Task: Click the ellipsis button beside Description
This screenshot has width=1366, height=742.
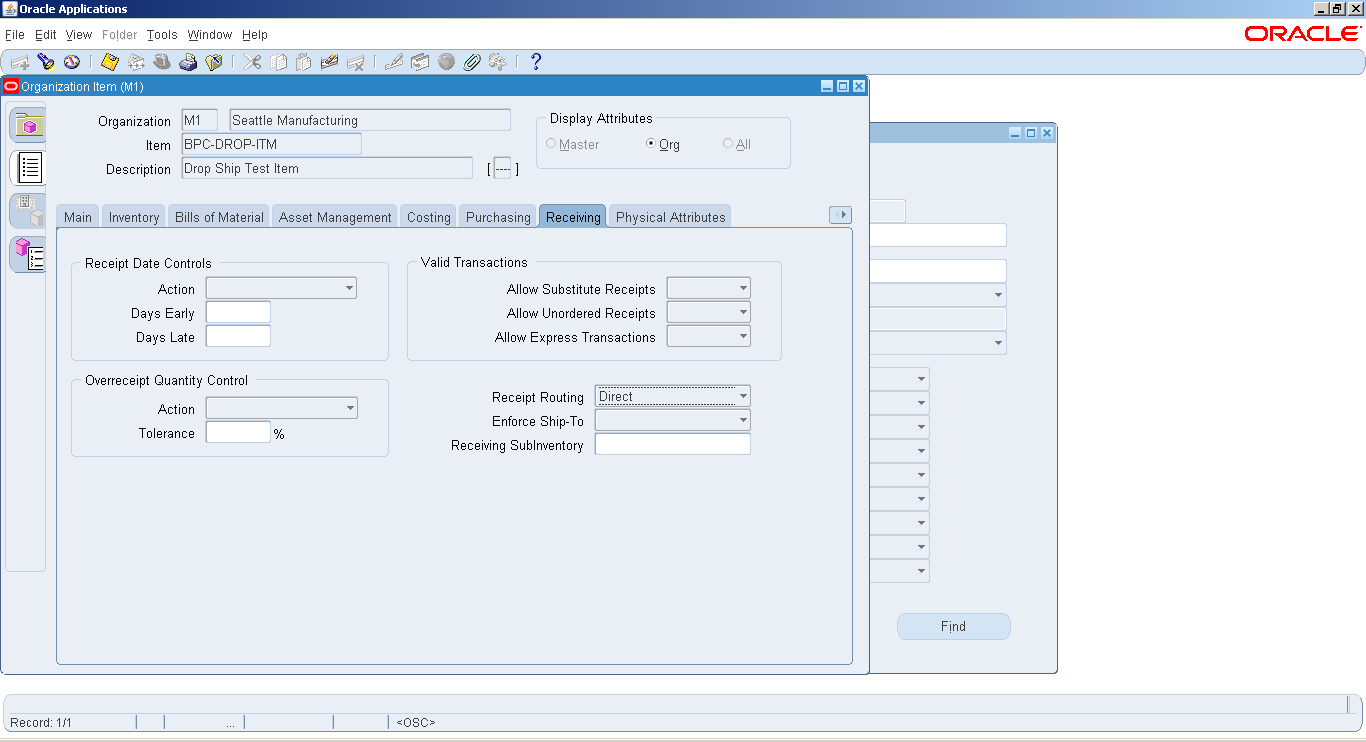Action: (x=503, y=168)
